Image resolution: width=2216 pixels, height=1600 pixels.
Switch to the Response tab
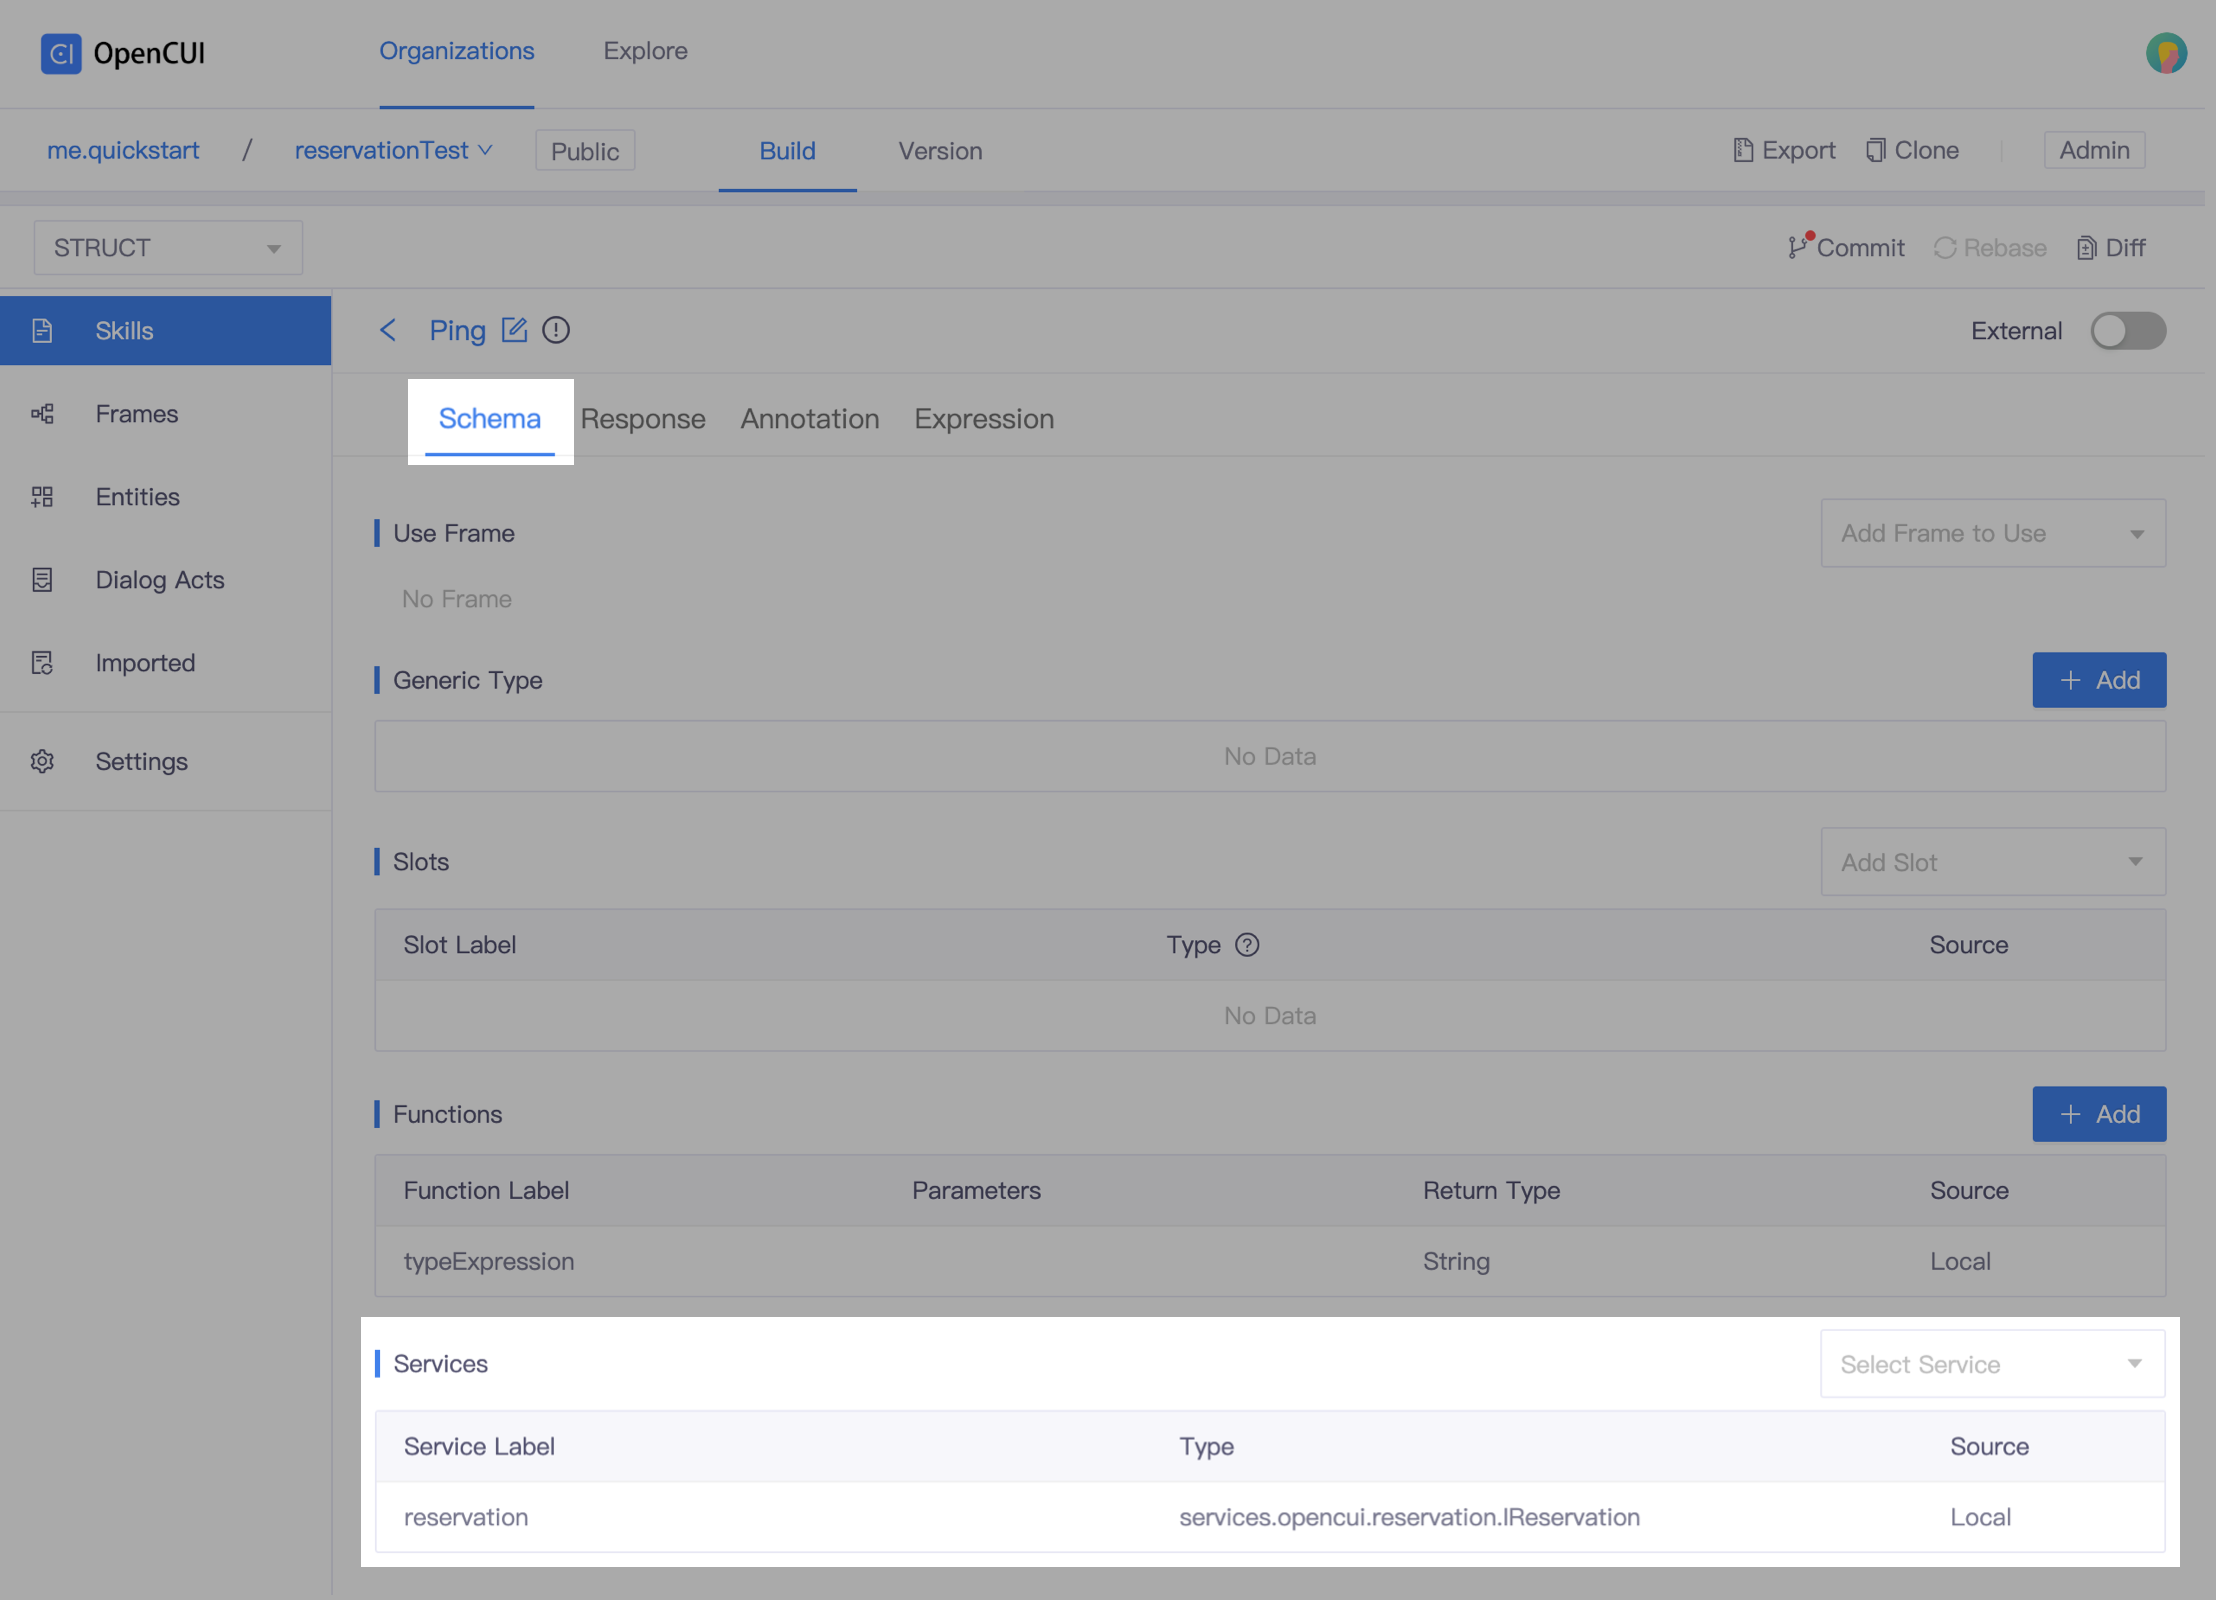pyautogui.click(x=643, y=418)
